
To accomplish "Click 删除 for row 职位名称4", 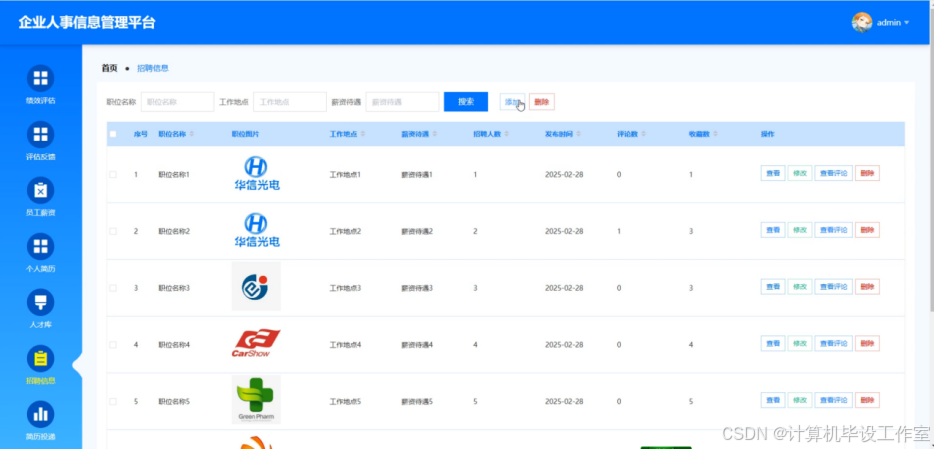I will point(867,344).
